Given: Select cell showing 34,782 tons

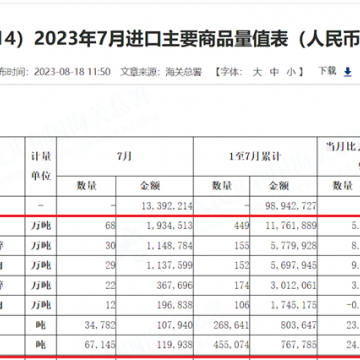Looking at the screenshot, I should pyautogui.click(x=86, y=325).
